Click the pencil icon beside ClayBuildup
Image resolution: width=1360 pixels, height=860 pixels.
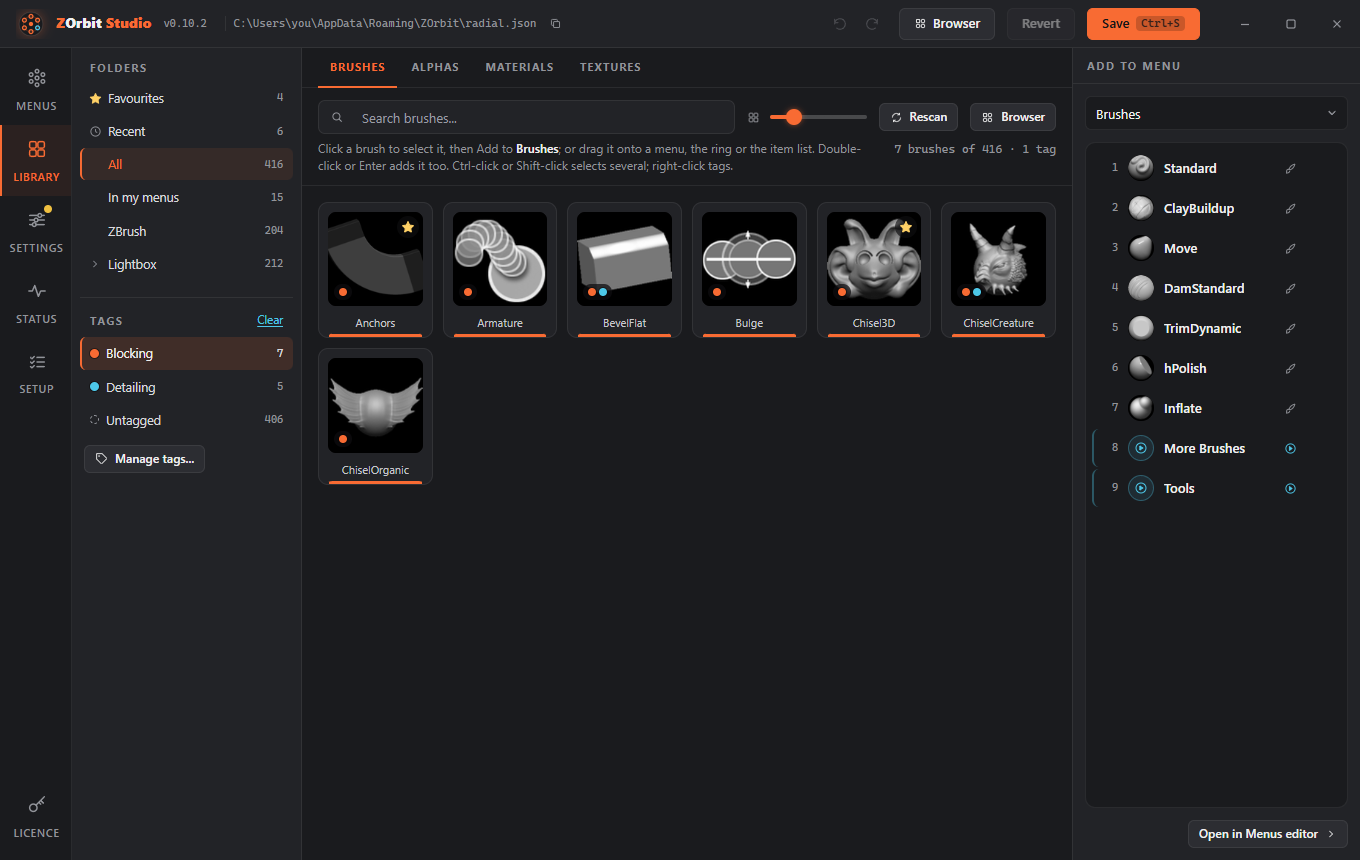[1290, 208]
